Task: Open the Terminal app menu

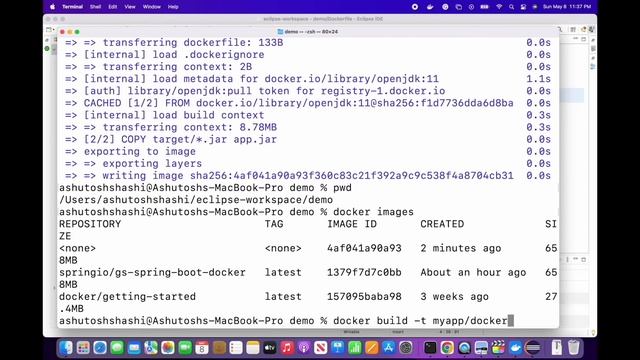Action: [72, 7]
